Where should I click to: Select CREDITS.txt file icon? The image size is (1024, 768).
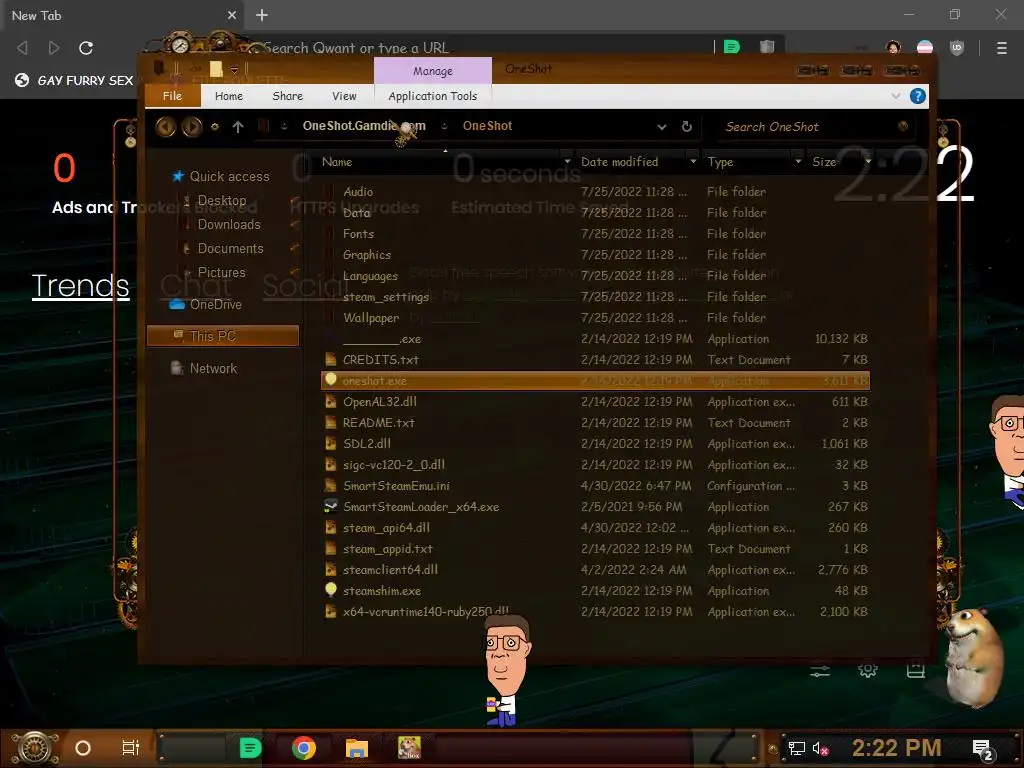(331, 359)
